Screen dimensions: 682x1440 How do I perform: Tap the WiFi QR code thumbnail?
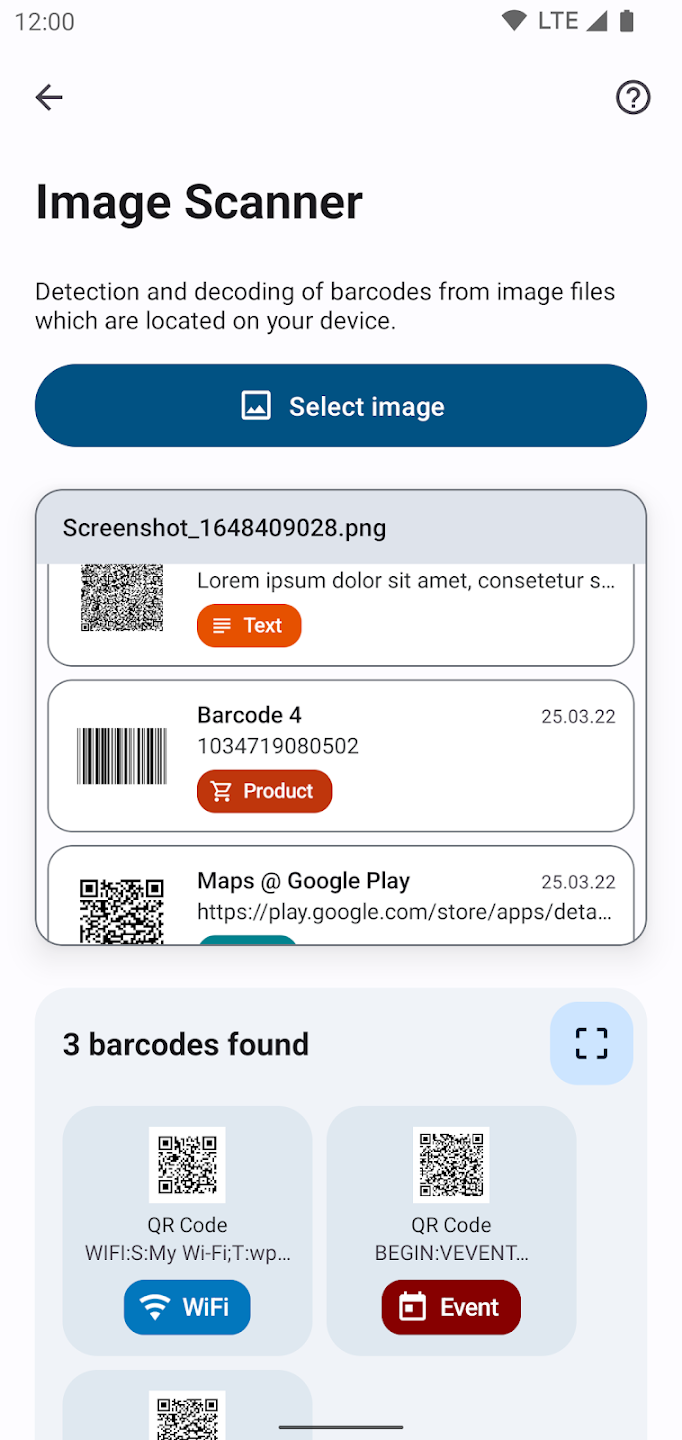[x=187, y=1165]
